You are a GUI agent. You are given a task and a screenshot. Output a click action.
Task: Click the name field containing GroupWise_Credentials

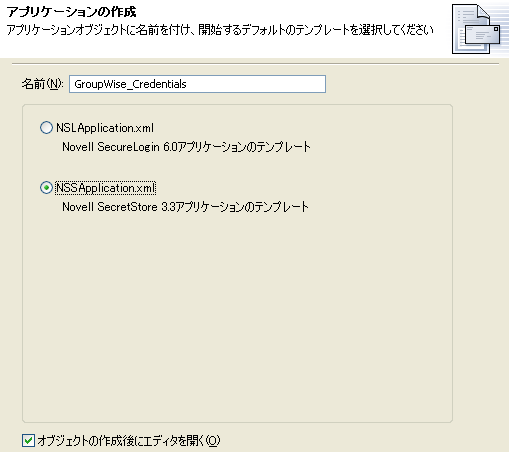pos(197,84)
